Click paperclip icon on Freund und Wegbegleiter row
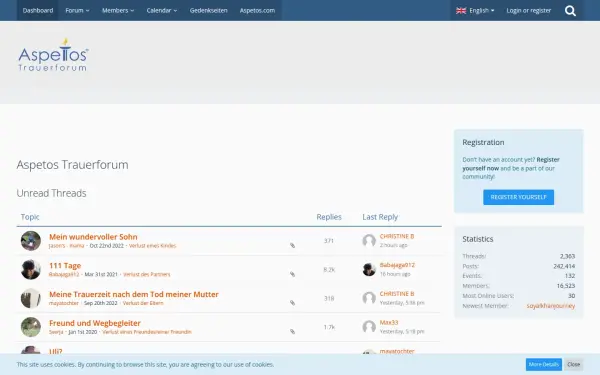600x375 pixels. coord(292,332)
